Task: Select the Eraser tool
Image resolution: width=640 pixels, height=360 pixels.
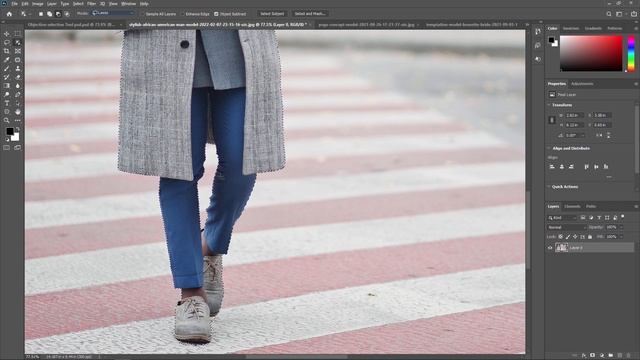Action: point(18,77)
